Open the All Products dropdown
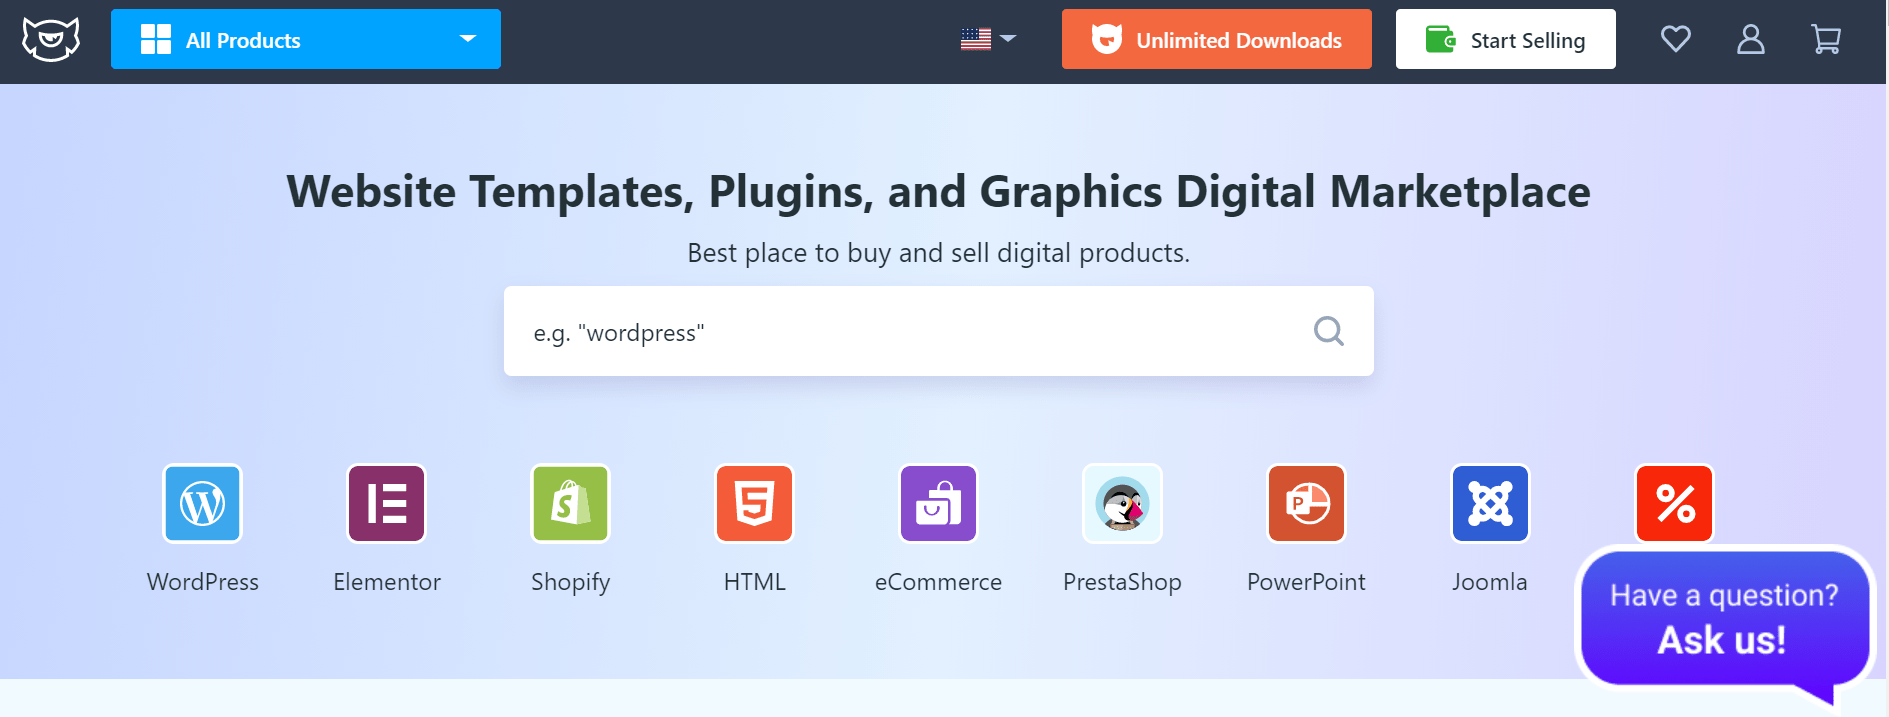The width and height of the screenshot is (1889, 717). (306, 39)
